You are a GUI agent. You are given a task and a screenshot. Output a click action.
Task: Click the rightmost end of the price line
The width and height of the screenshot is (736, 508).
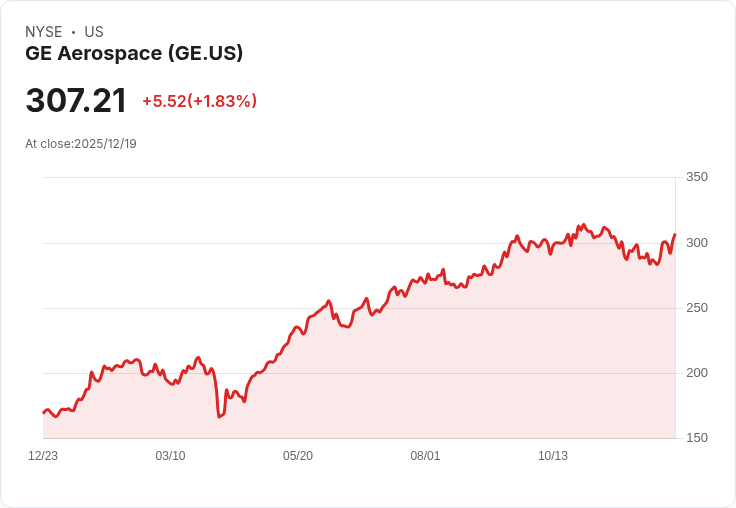(675, 234)
